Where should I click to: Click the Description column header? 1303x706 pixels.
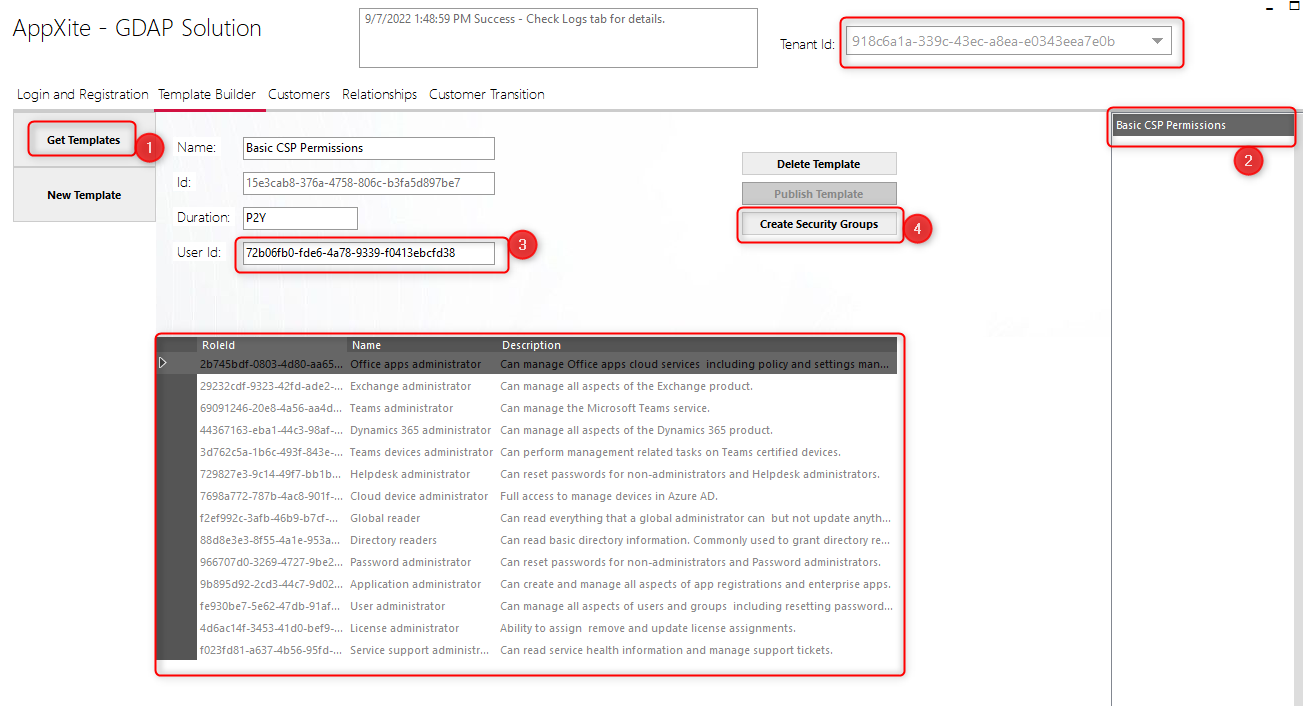pyautogui.click(x=697, y=345)
